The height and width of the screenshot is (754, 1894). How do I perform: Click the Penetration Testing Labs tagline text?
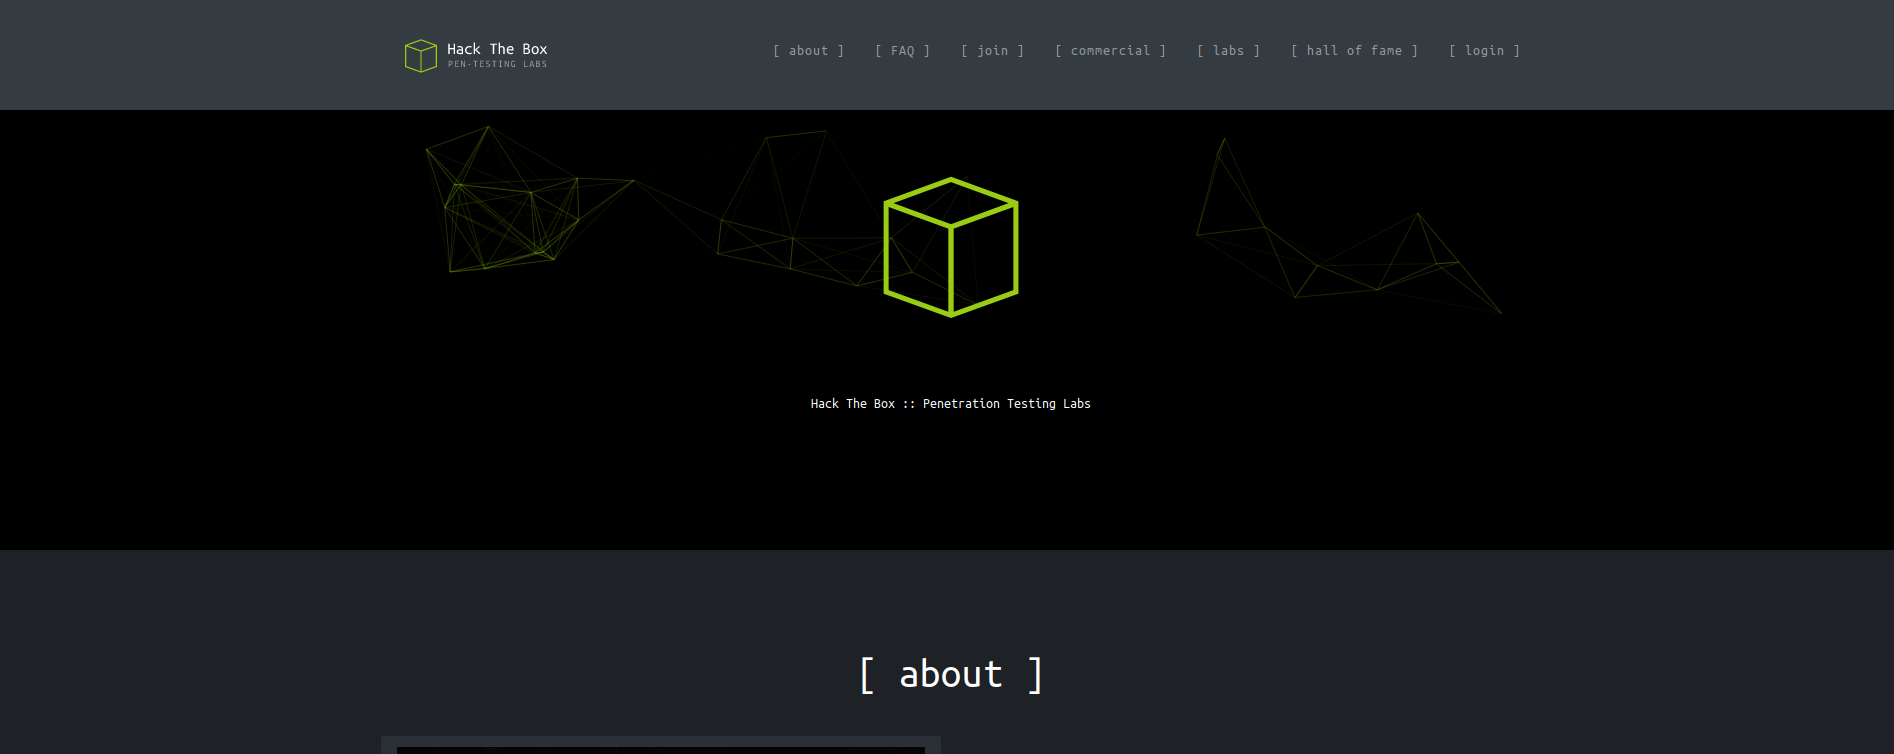click(x=1006, y=404)
